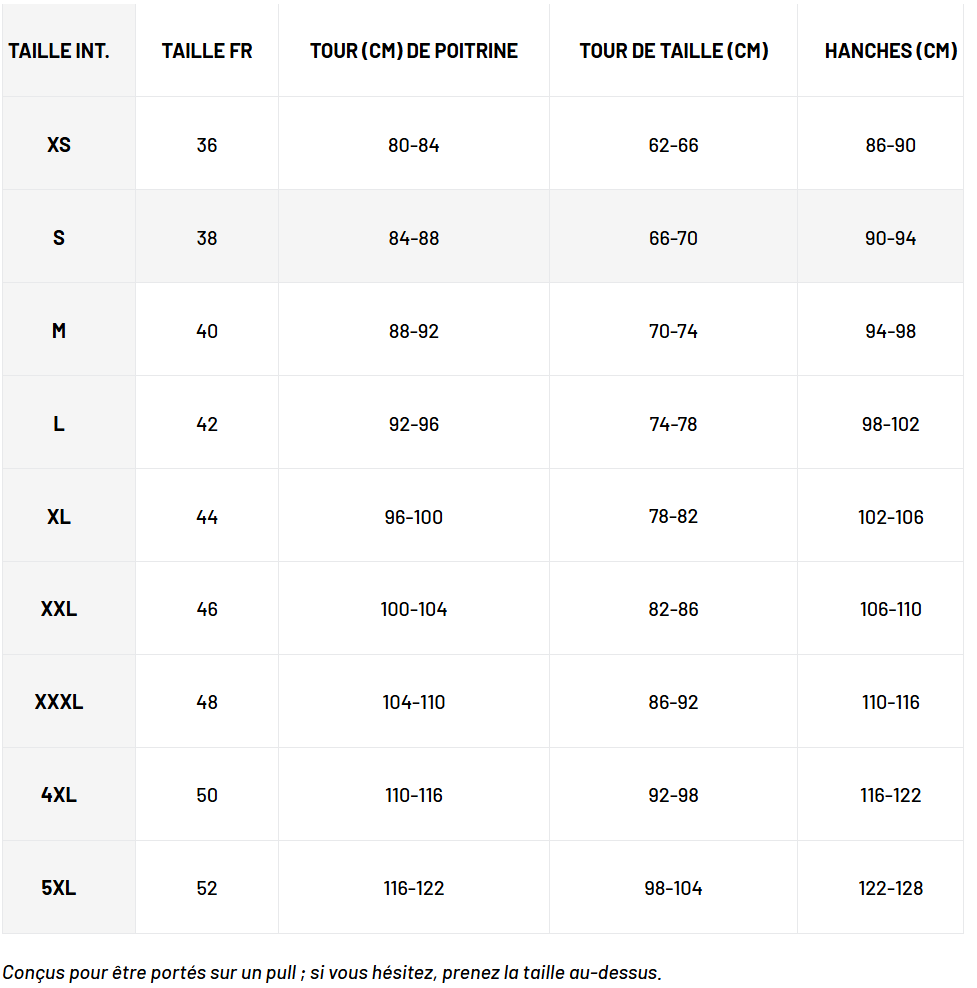This screenshot has width=977, height=988.
Task: Click the HANCHES (CM) column header
Action: coord(890,51)
